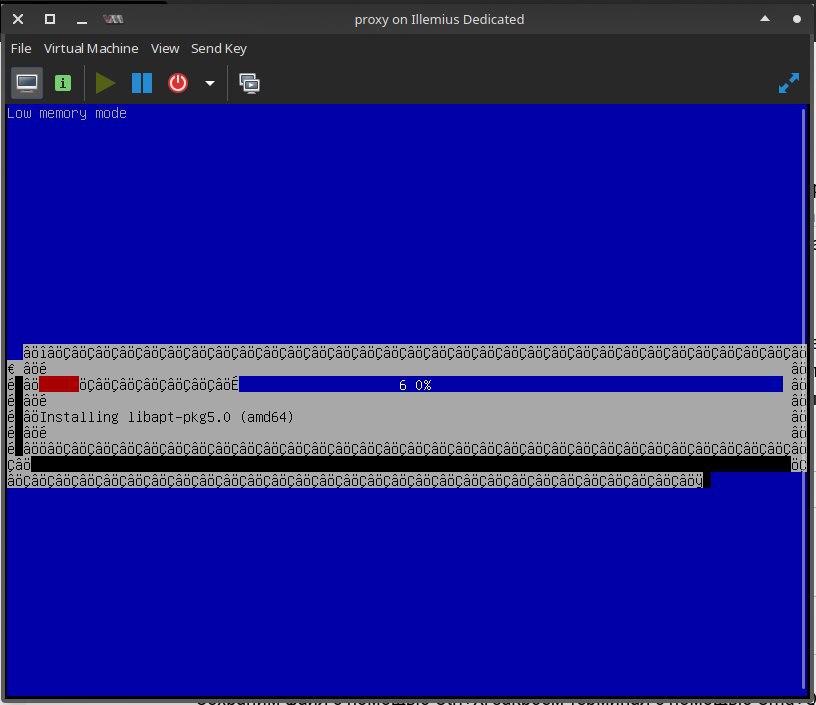Shade the window with the up arrow
816x705 pixels.
pyautogui.click(x=765, y=19)
